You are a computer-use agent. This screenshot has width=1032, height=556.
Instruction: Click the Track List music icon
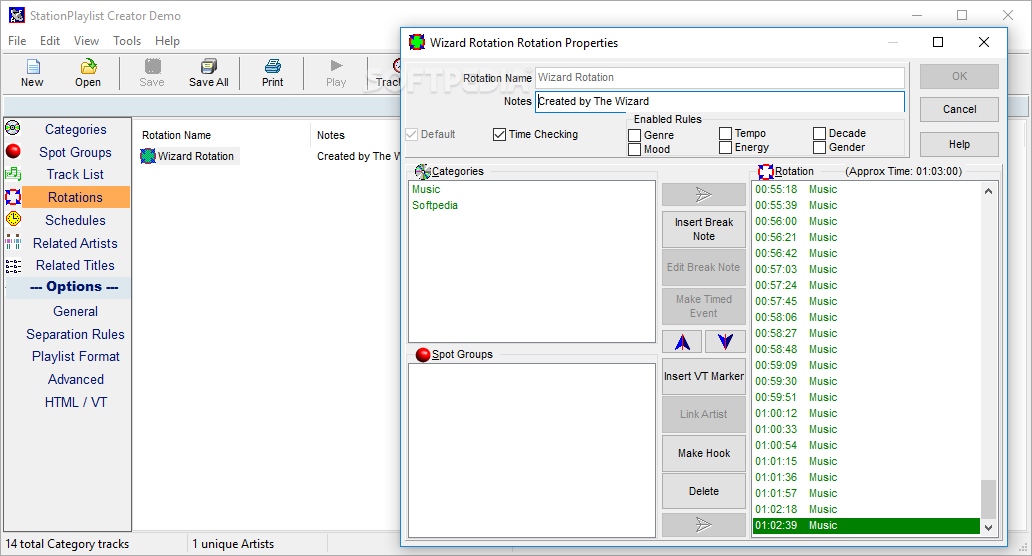click(13, 174)
